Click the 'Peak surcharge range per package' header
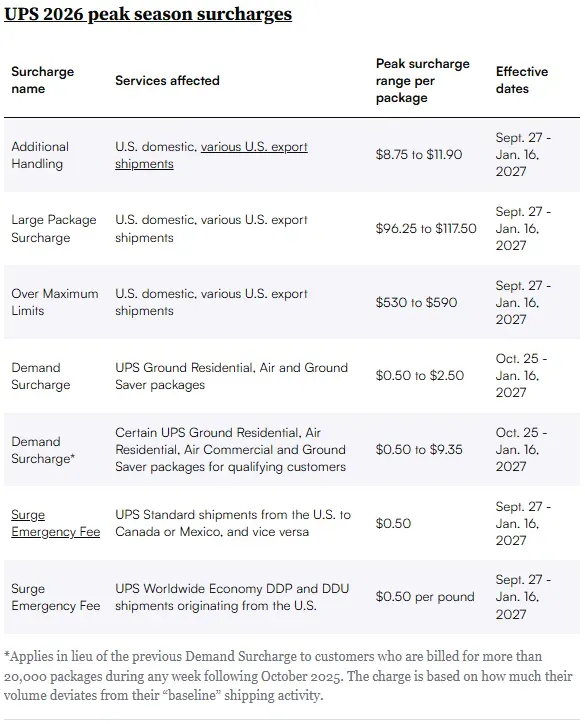585x724 pixels. pyautogui.click(x=422, y=80)
